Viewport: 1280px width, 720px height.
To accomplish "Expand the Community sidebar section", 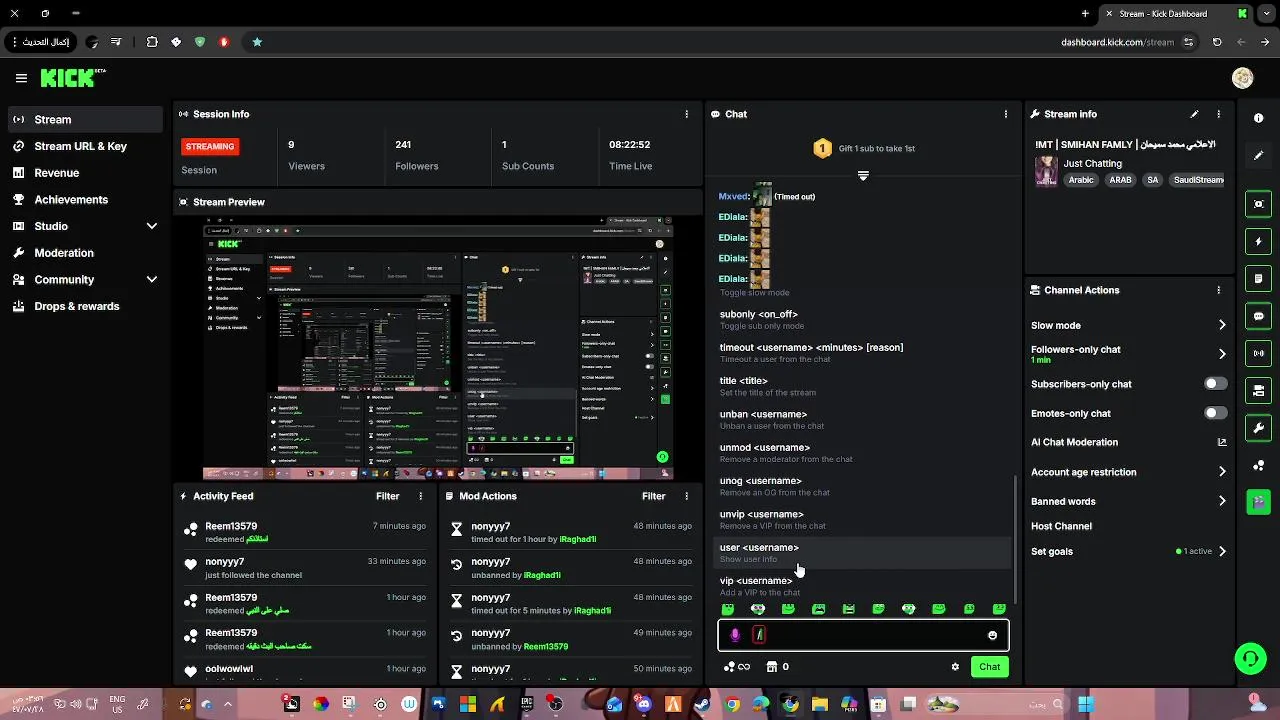I will pyautogui.click(x=152, y=280).
